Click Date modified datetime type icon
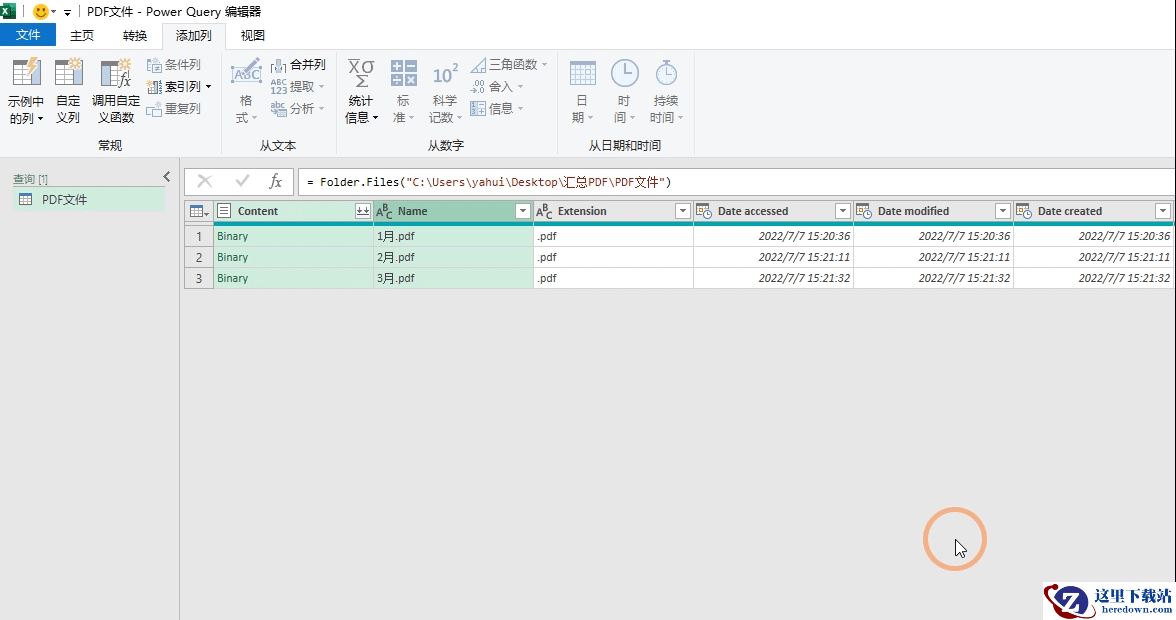The width and height of the screenshot is (1176, 620). pos(864,211)
